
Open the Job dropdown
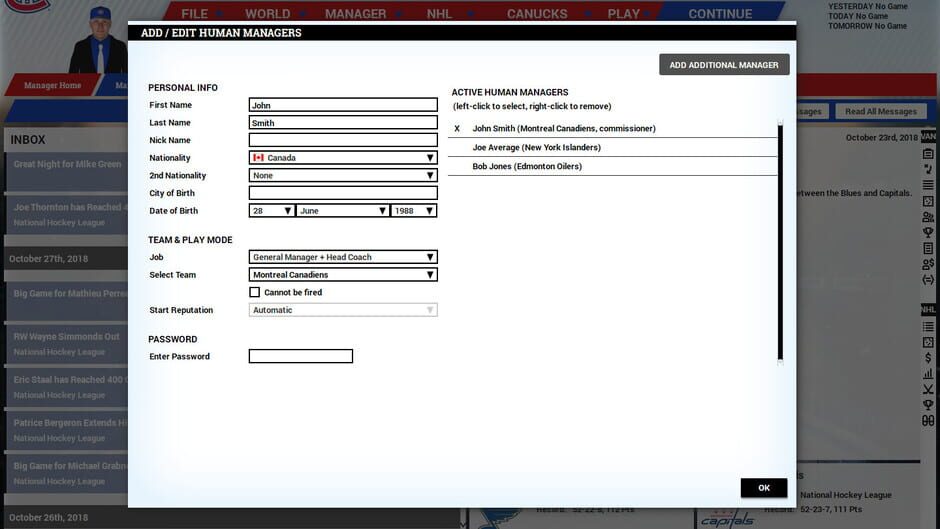[343, 257]
